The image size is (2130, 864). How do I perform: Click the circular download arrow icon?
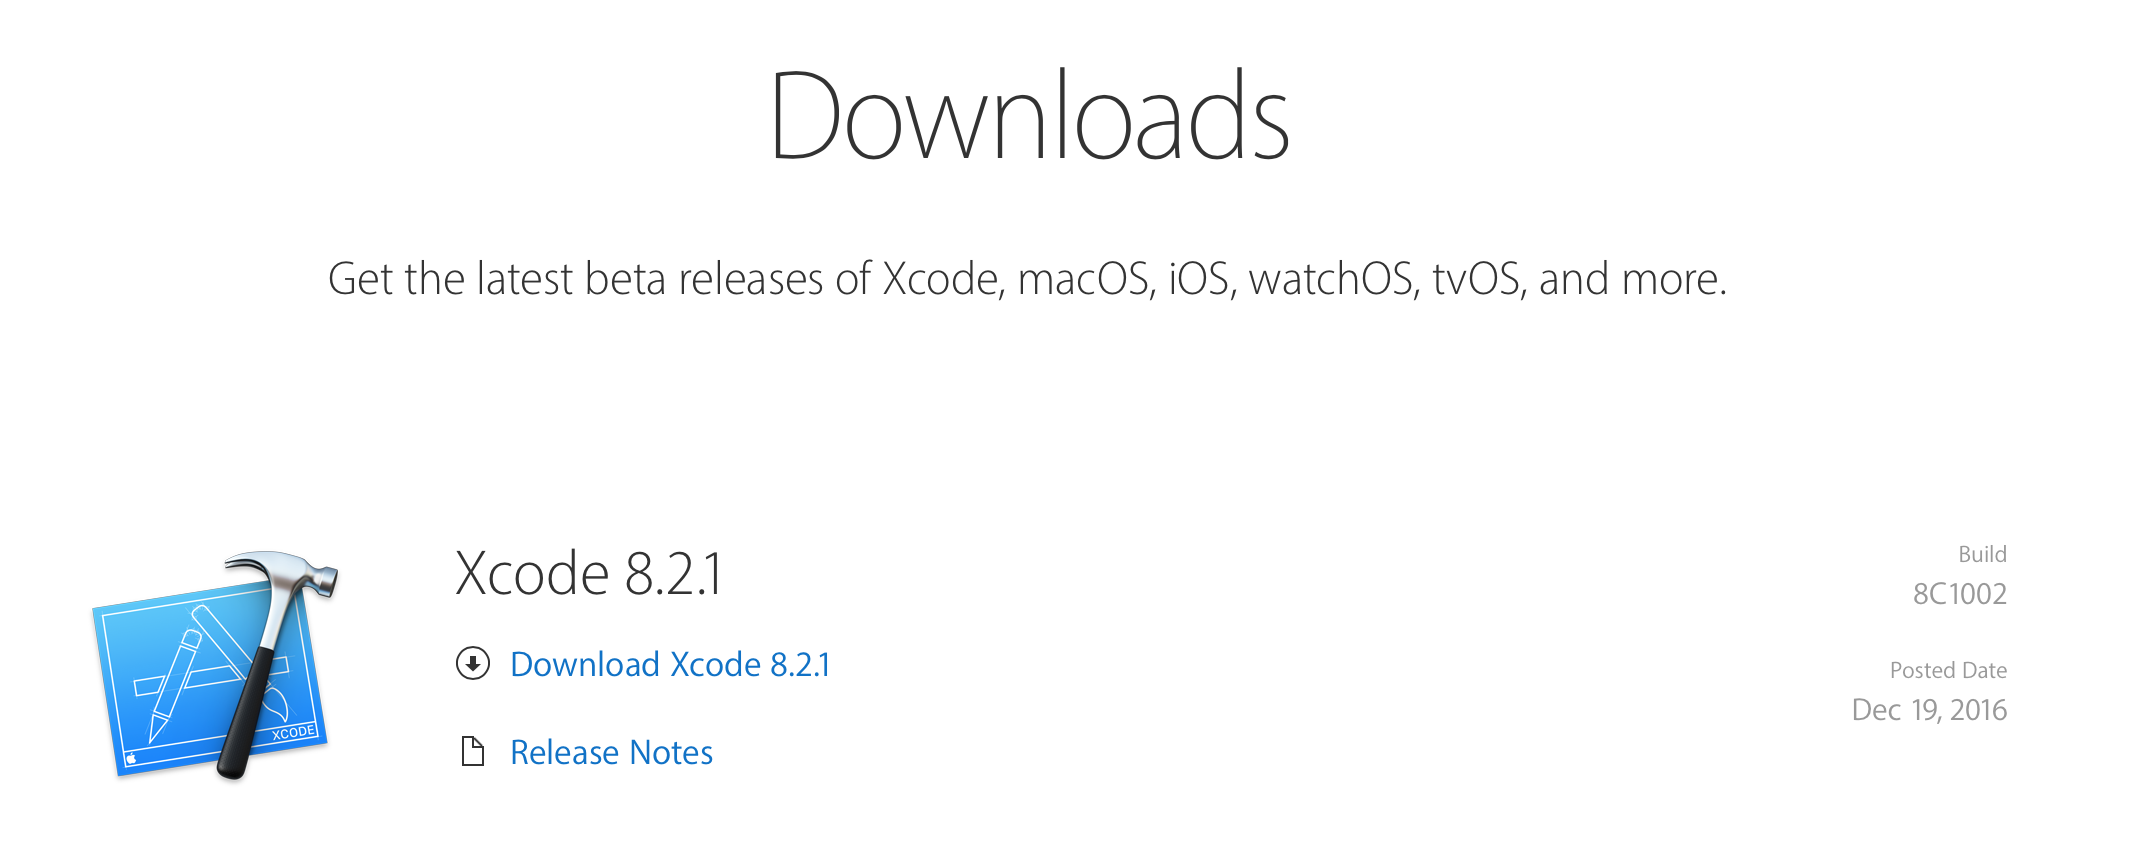click(x=473, y=663)
